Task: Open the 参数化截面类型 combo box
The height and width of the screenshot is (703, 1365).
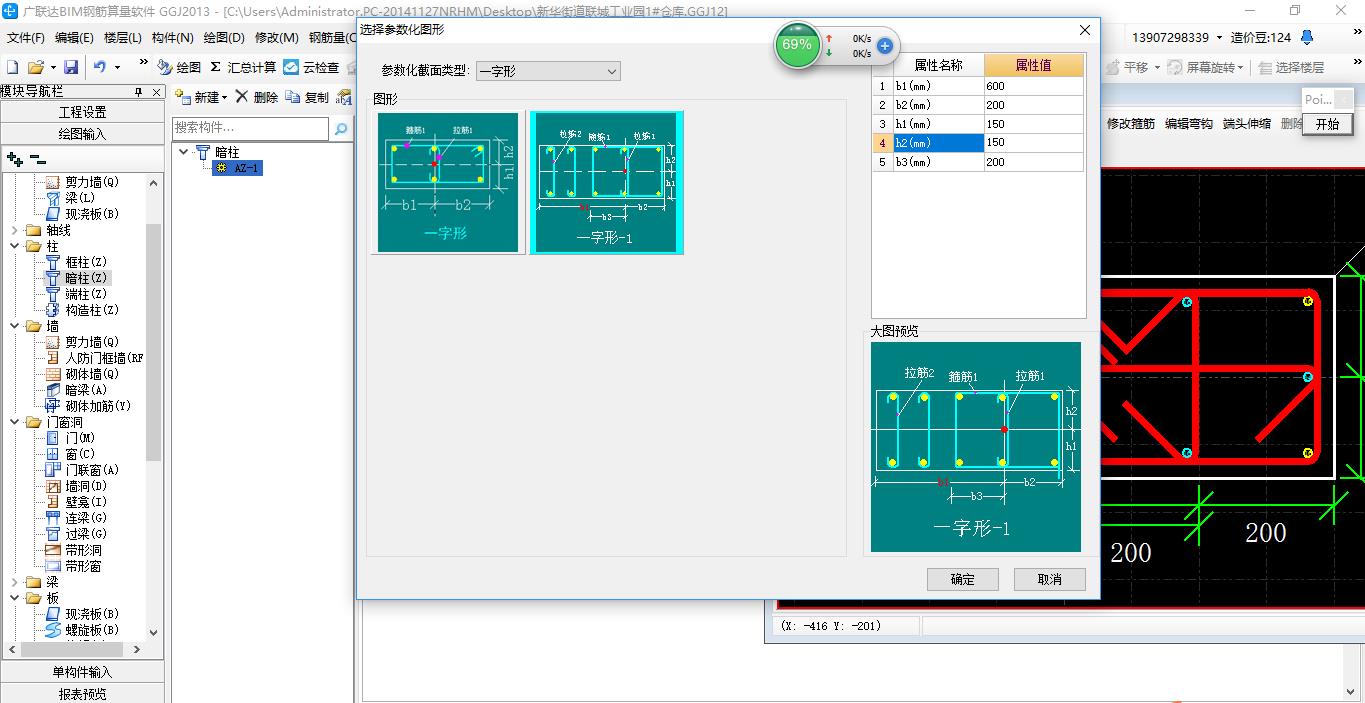Action: [548, 71]
